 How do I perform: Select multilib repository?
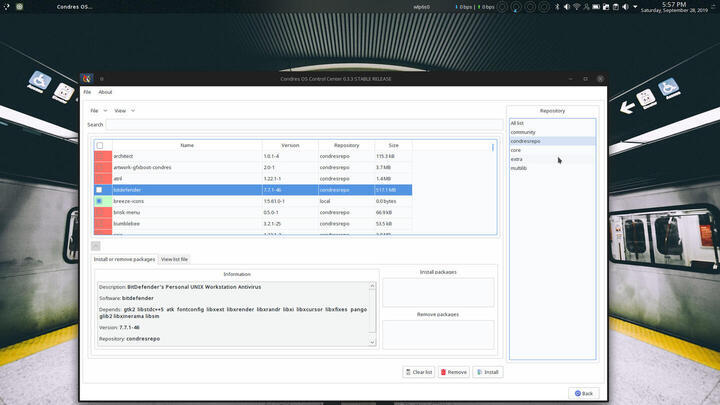pos(552,168)
